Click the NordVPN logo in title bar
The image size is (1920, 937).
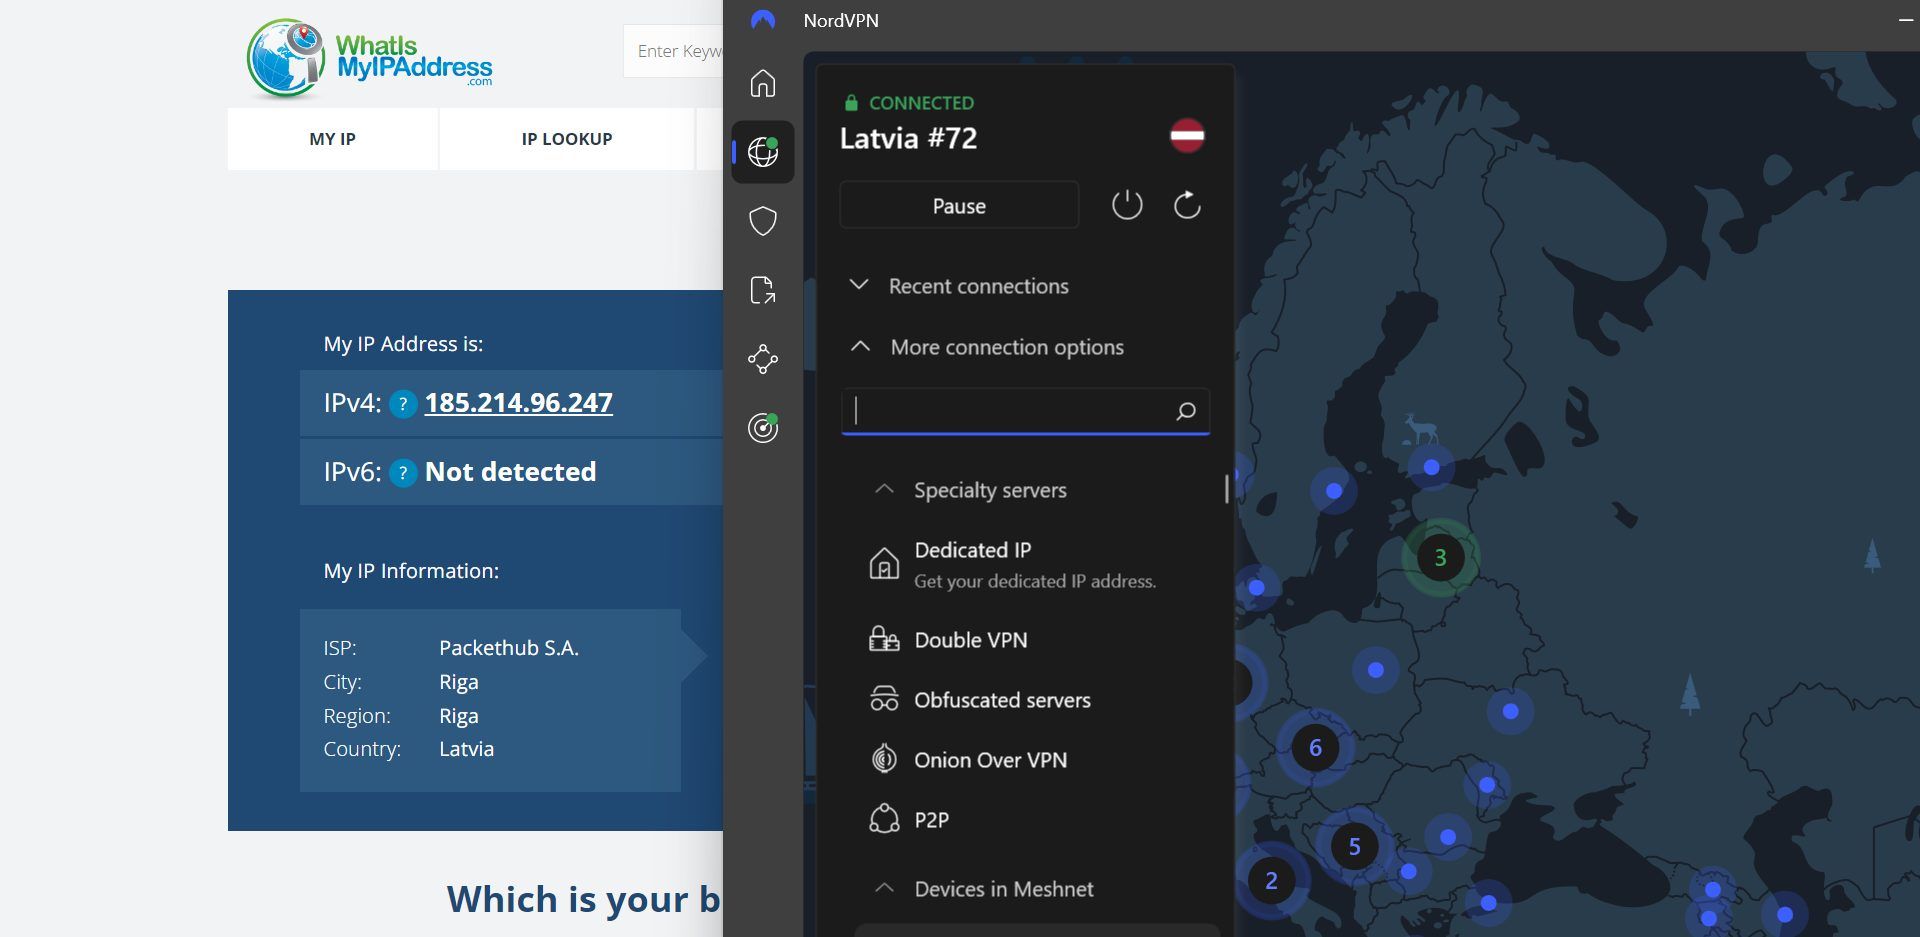point(763,20)
